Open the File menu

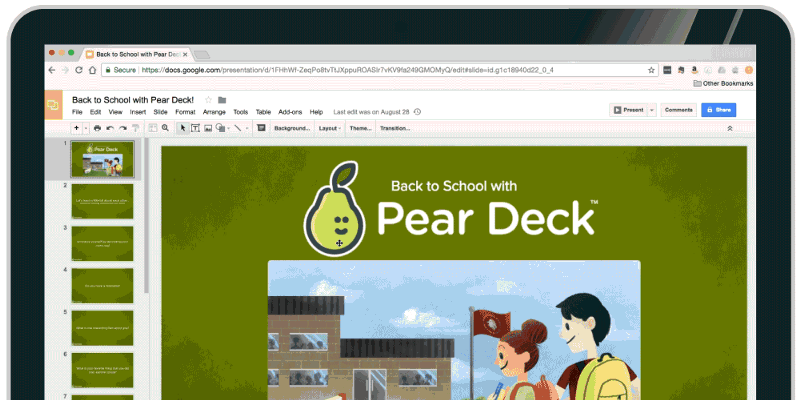pyautogui.click(x=77, y=112)
